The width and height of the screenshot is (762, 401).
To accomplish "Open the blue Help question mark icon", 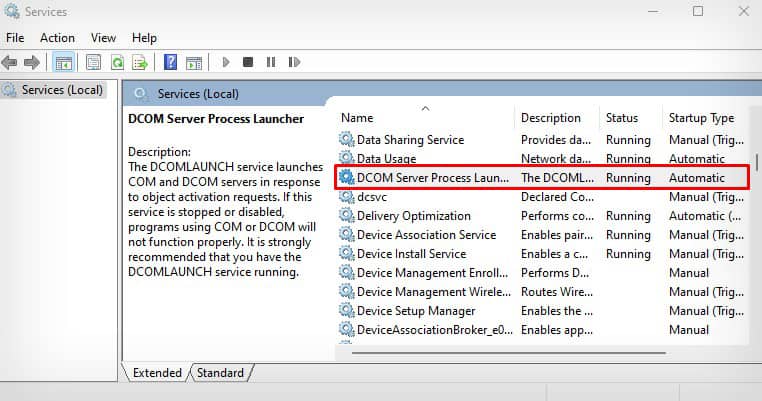I will (x=171, y=62).
